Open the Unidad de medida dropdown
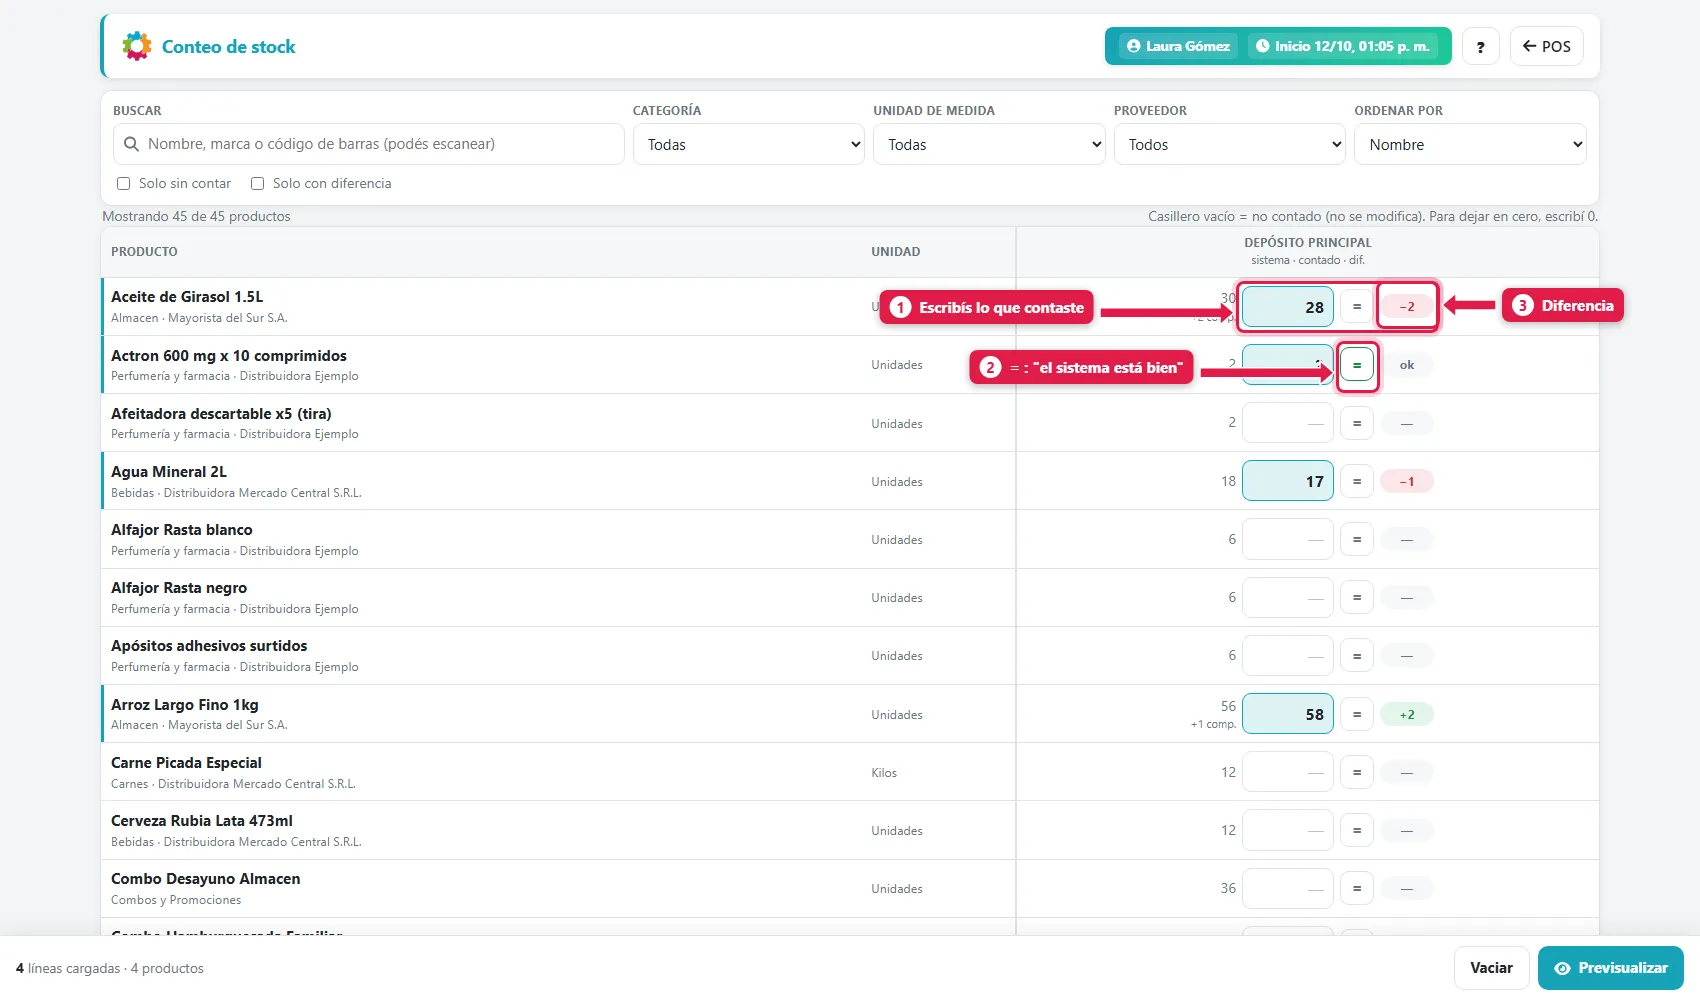The image size is (1700, 1000). [989, 144]
